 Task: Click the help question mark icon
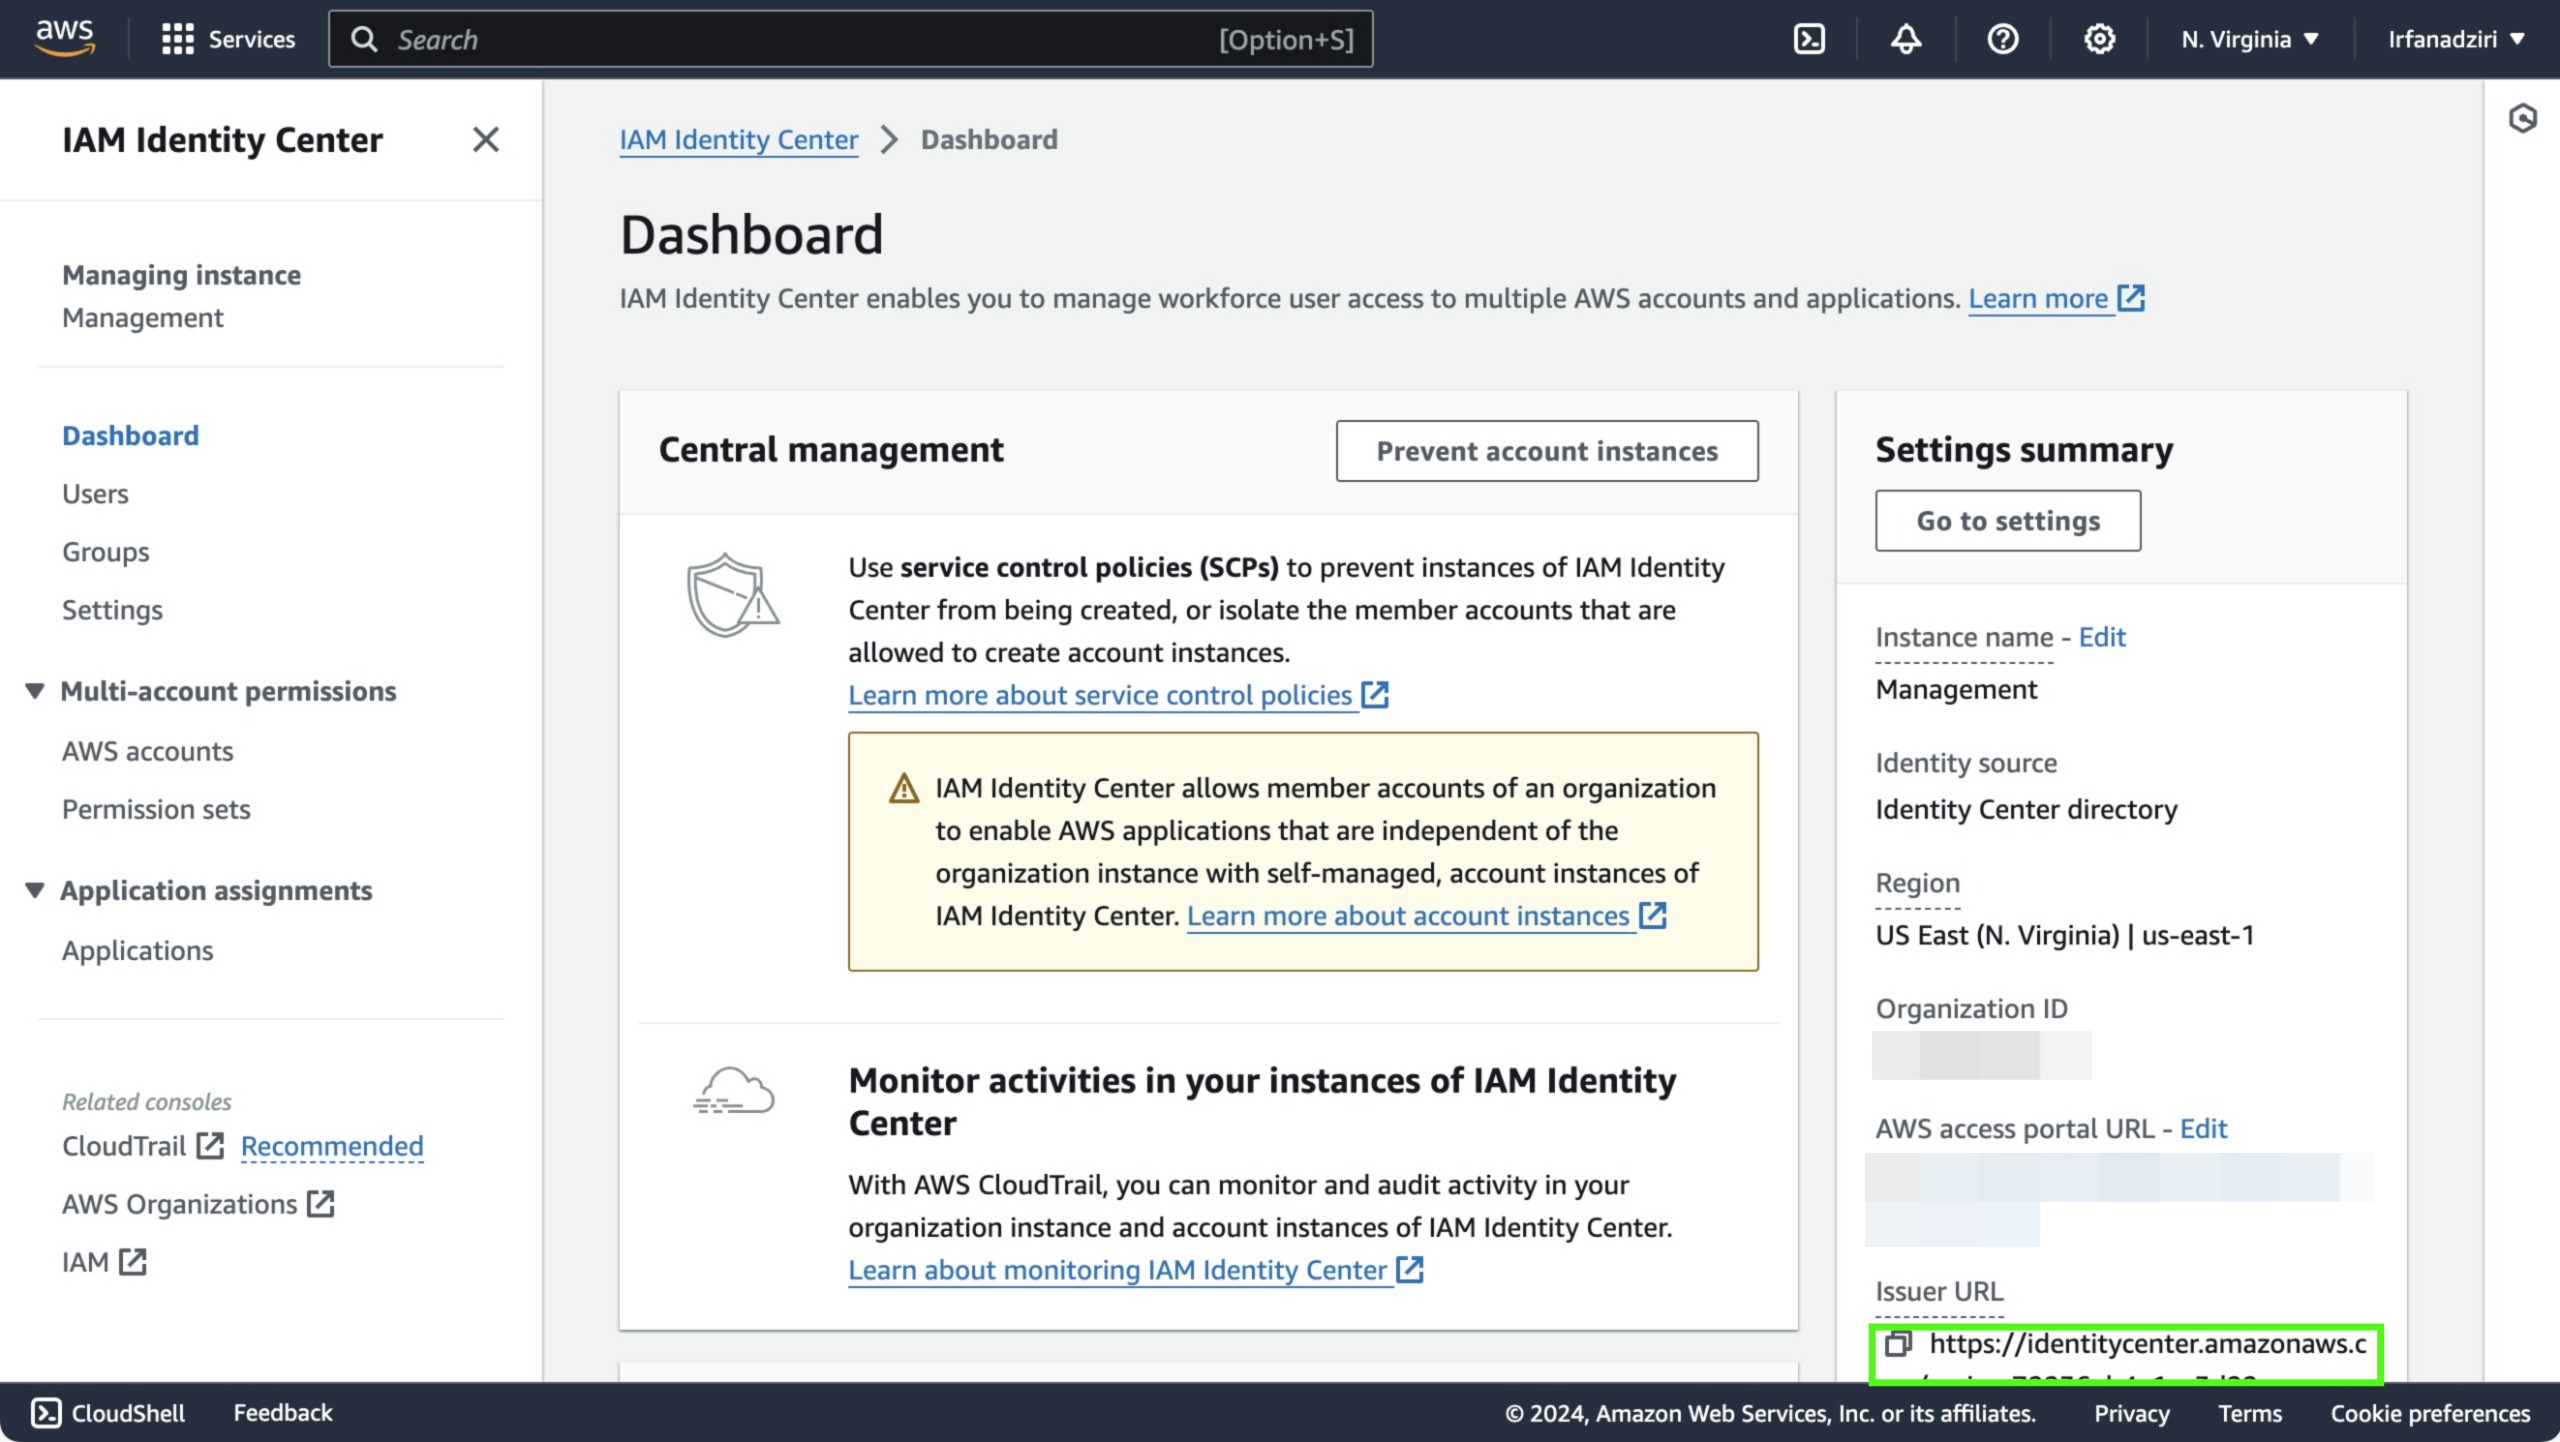[2001, 39]
